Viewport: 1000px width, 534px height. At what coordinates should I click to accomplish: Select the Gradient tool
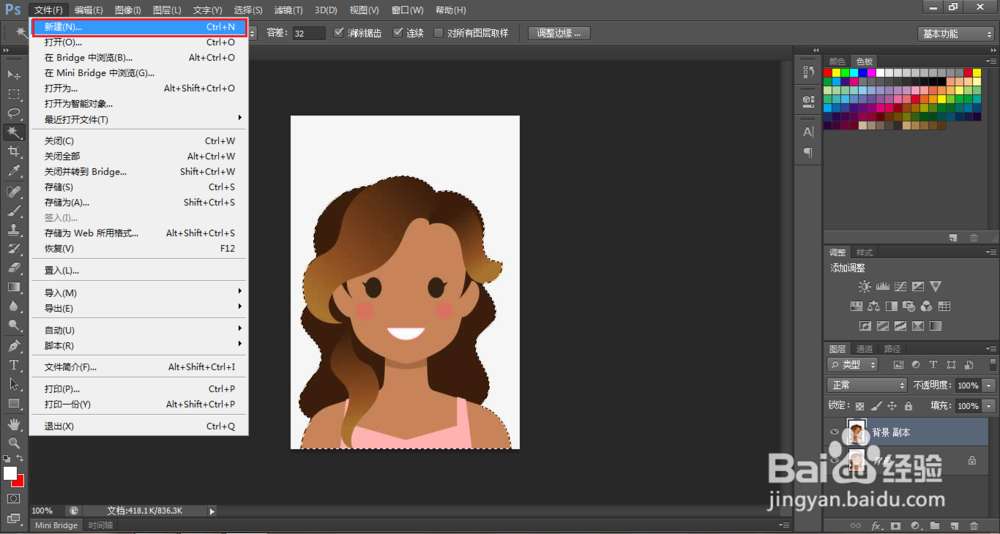[x=13, y=287]
